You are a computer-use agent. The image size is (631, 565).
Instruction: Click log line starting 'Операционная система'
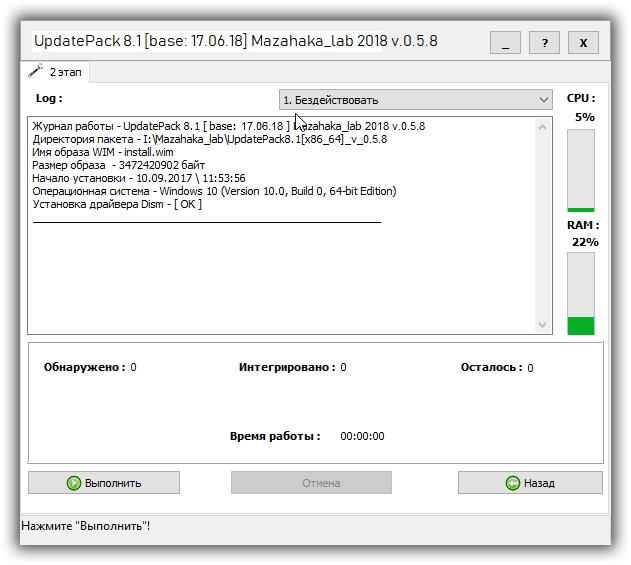(214, 191)
